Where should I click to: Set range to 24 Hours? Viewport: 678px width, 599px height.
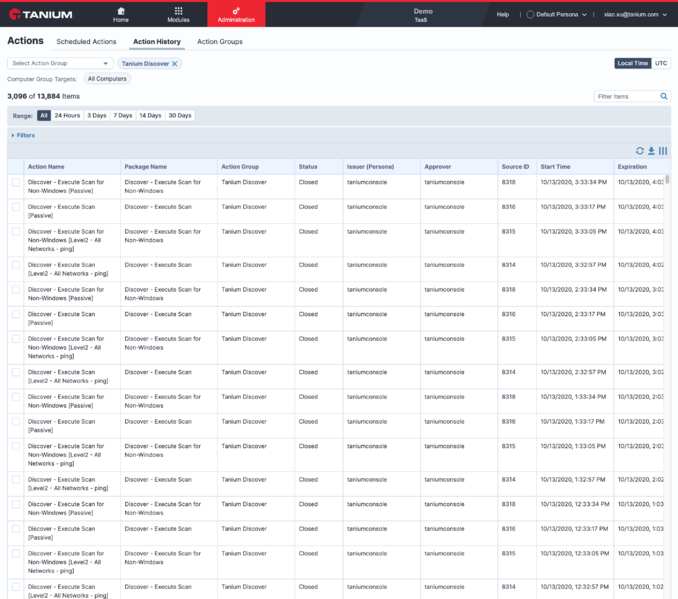[67, 115]
